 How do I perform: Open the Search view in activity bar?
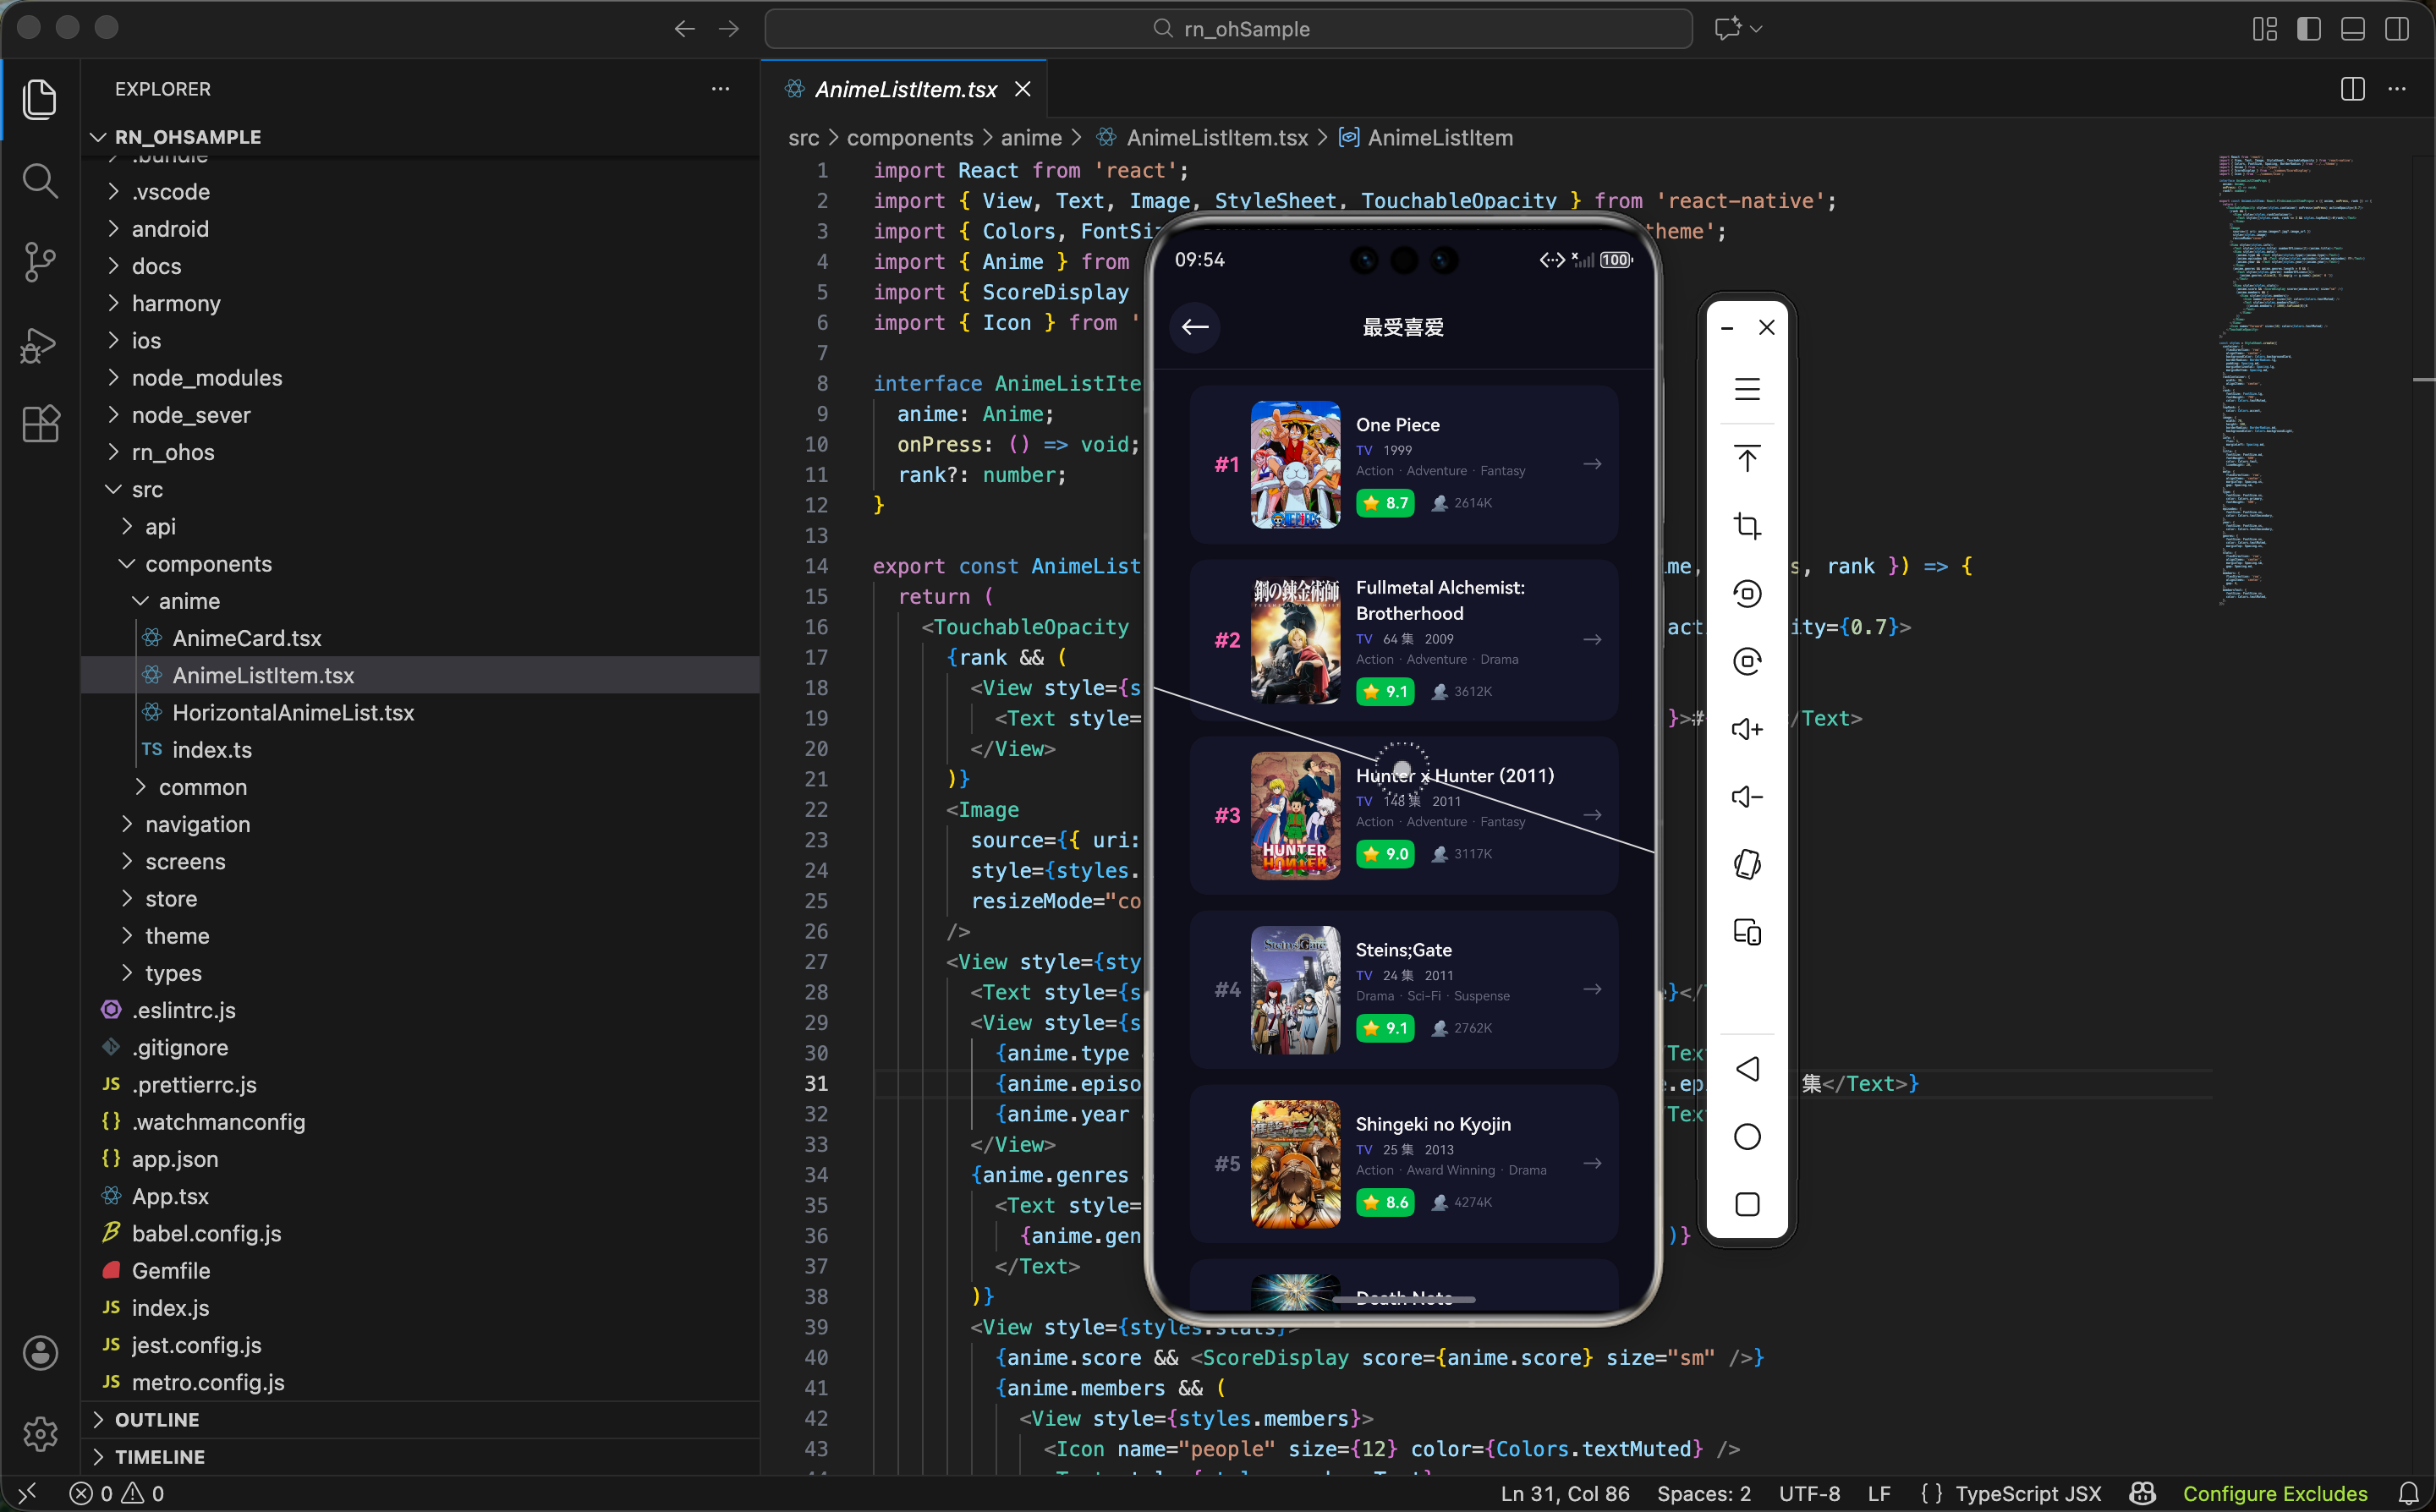point(40,181)
